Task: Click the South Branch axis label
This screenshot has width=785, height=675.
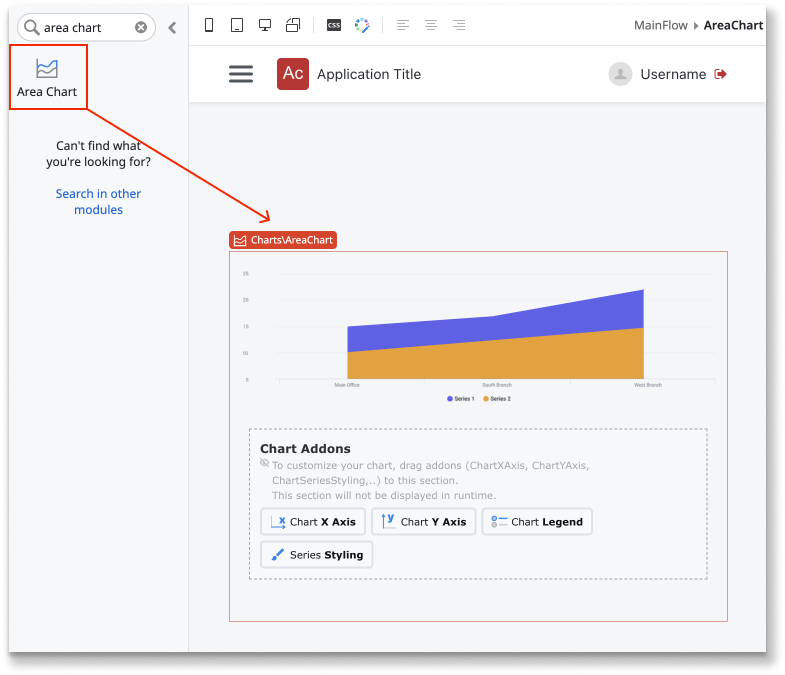Action: [497, 385]
